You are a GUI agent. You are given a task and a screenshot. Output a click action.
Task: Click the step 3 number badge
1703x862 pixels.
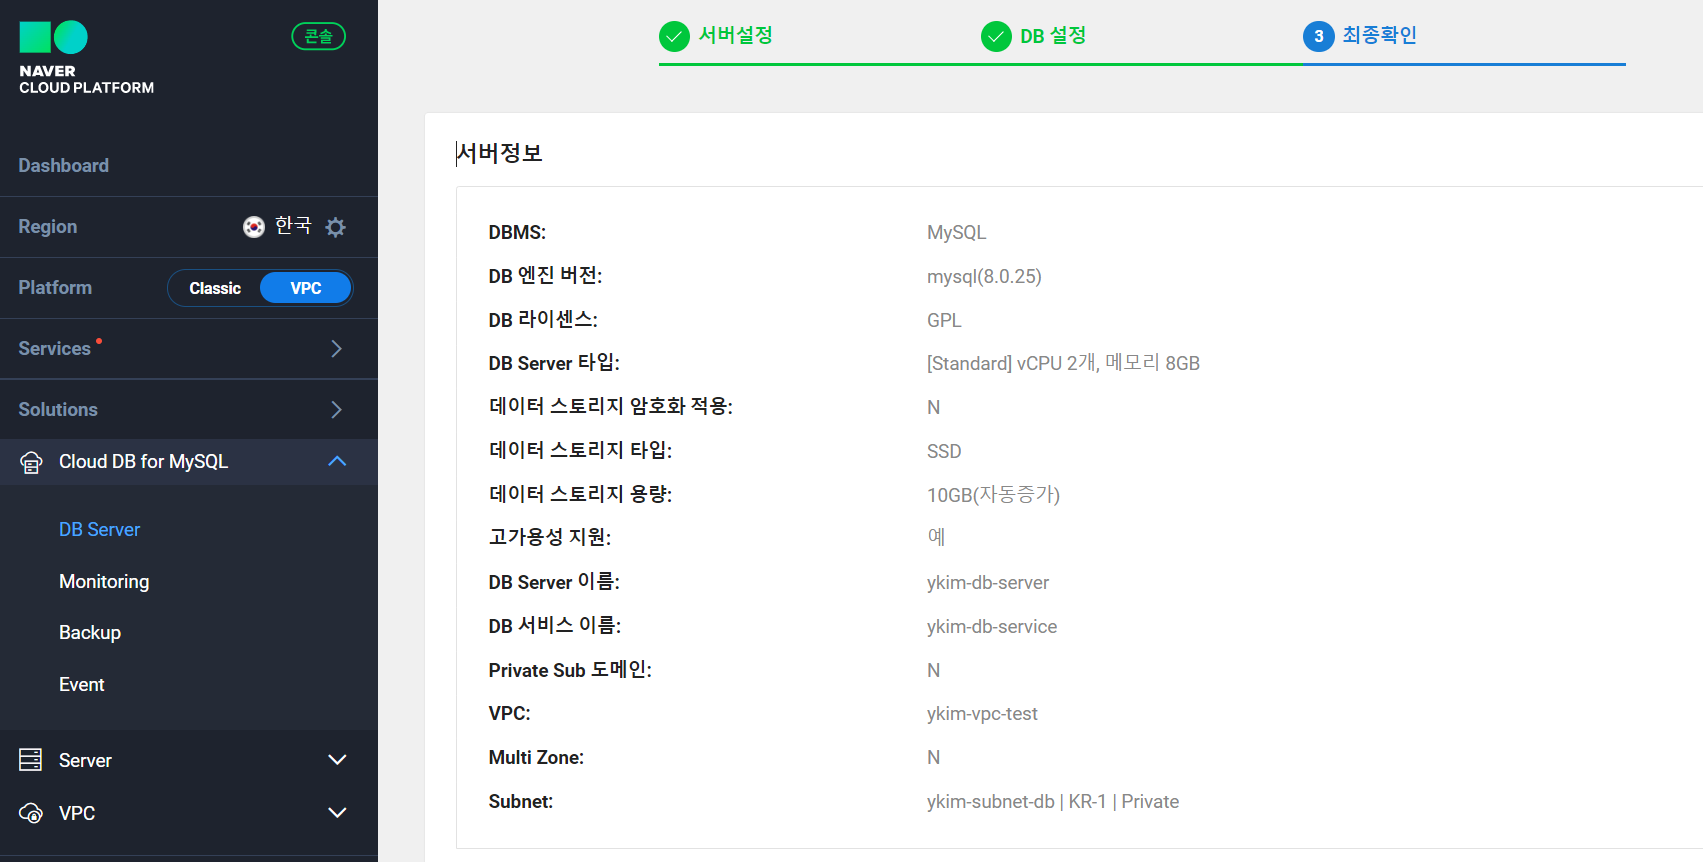[x=1318, y=37]
